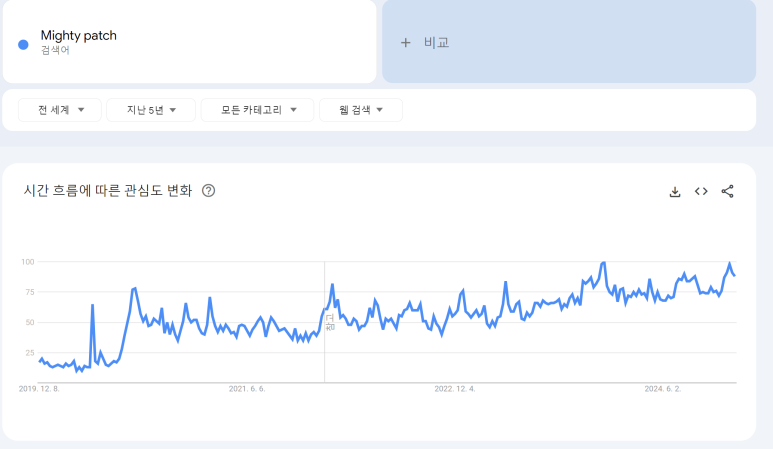The image size is (773, 449).
Task: Click the 2019. 12. 8. axis label
Action: click(x=39, y=389)
